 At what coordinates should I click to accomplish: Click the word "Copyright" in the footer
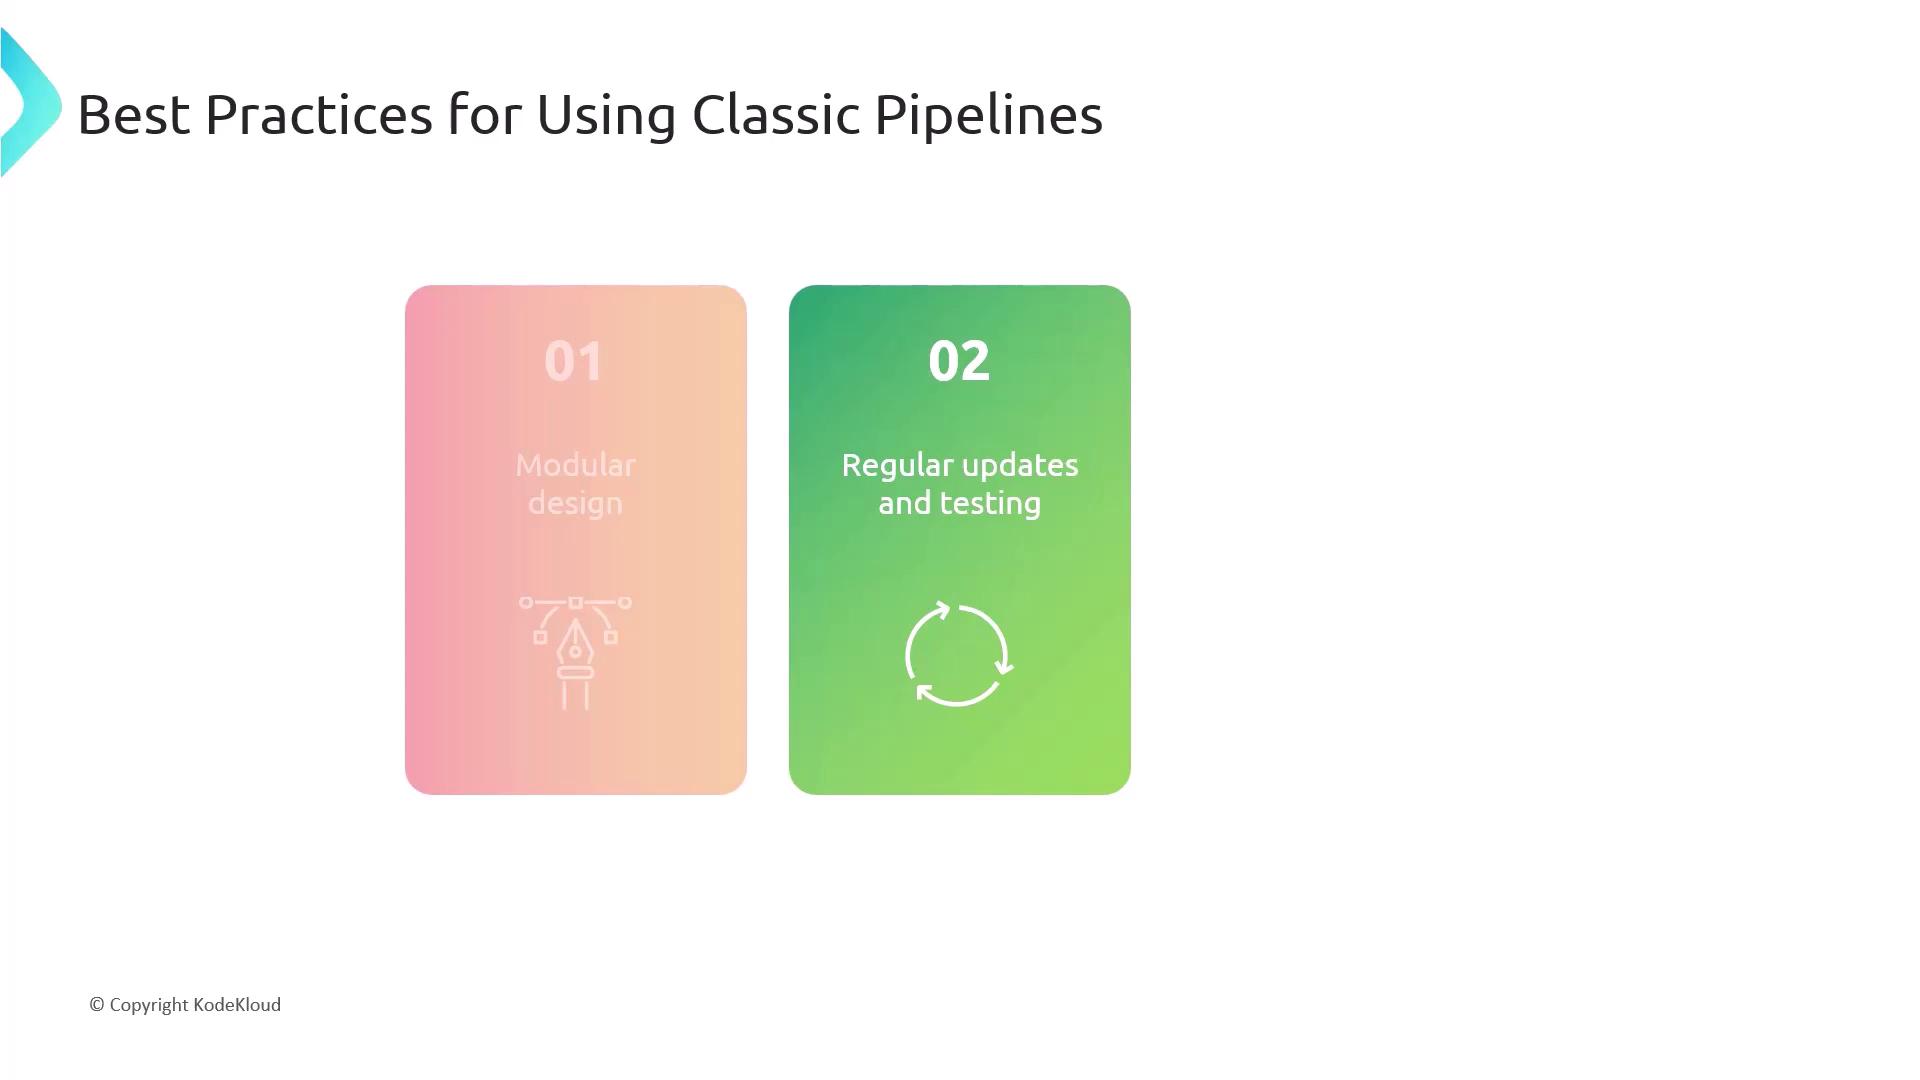pyautogui.click(x=149, y=1005)
